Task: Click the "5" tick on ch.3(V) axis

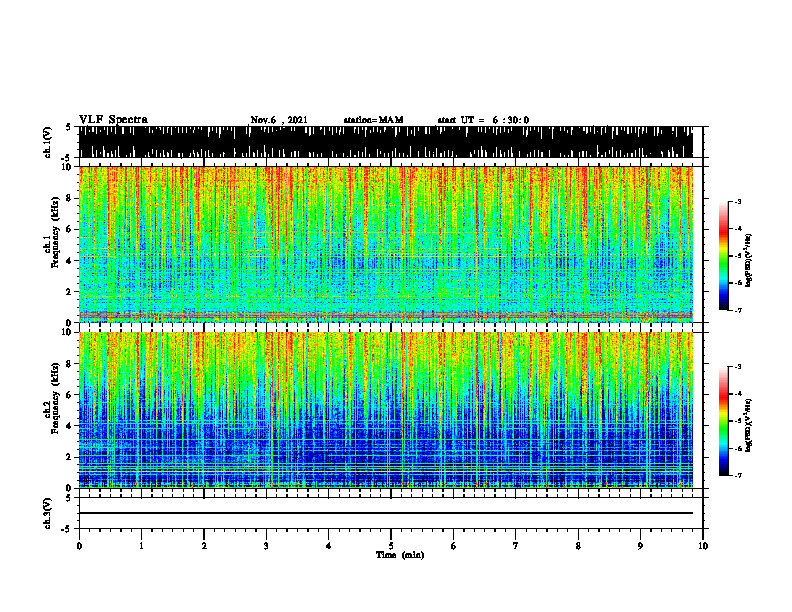Action: click(x=69, y=498)
